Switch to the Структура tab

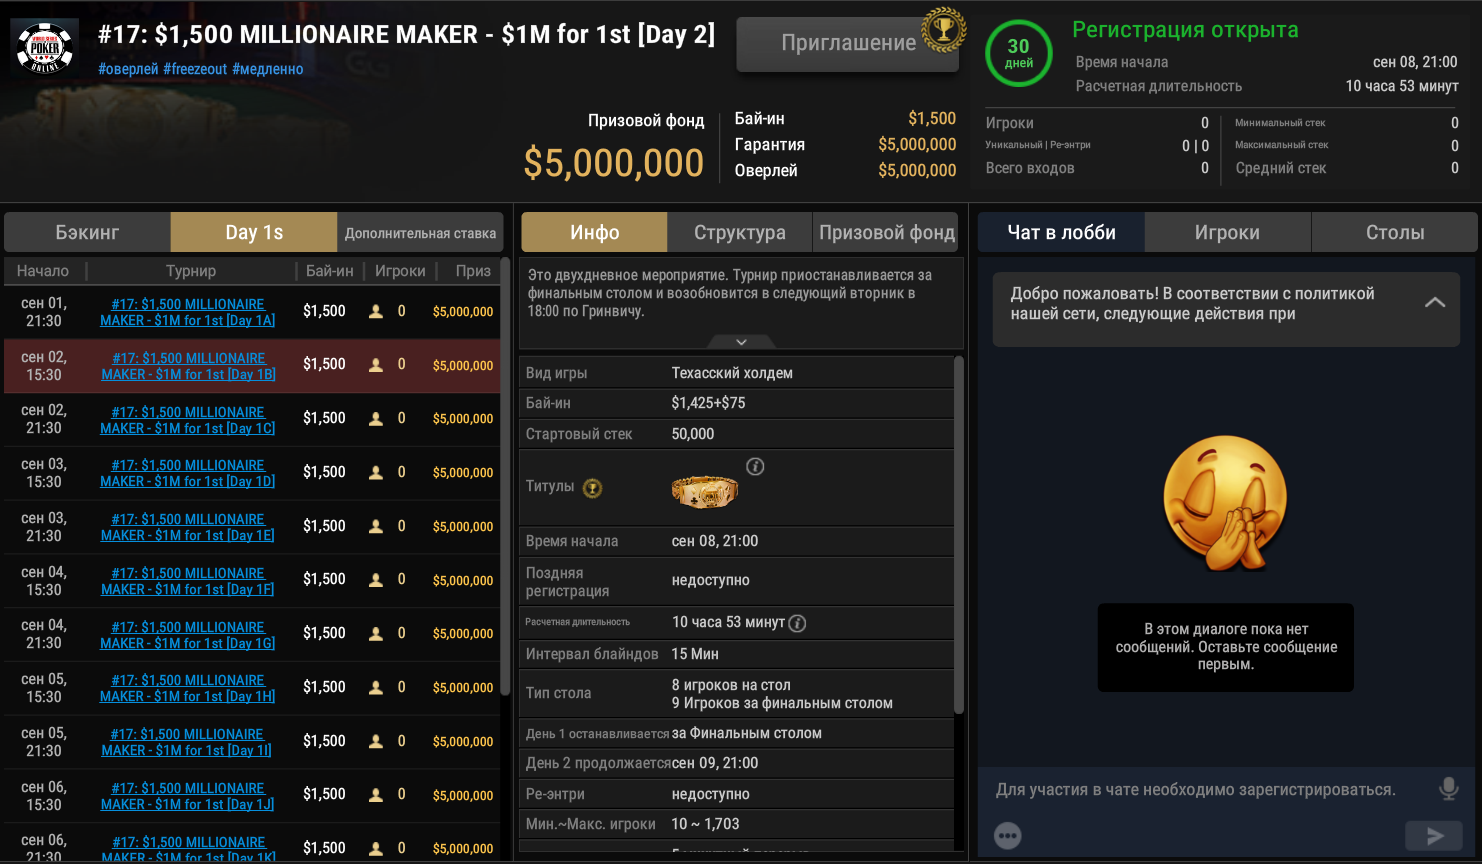point(739,233)
